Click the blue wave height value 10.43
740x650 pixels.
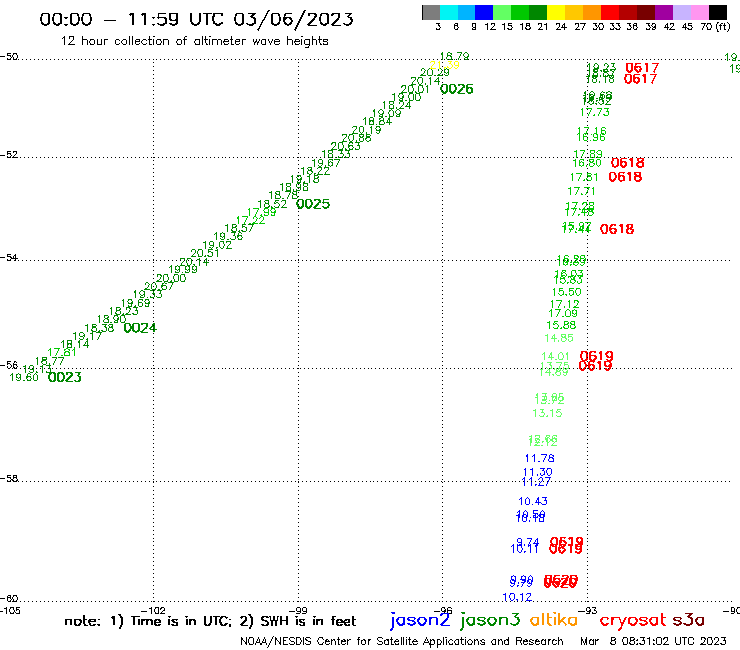point(533,501)
